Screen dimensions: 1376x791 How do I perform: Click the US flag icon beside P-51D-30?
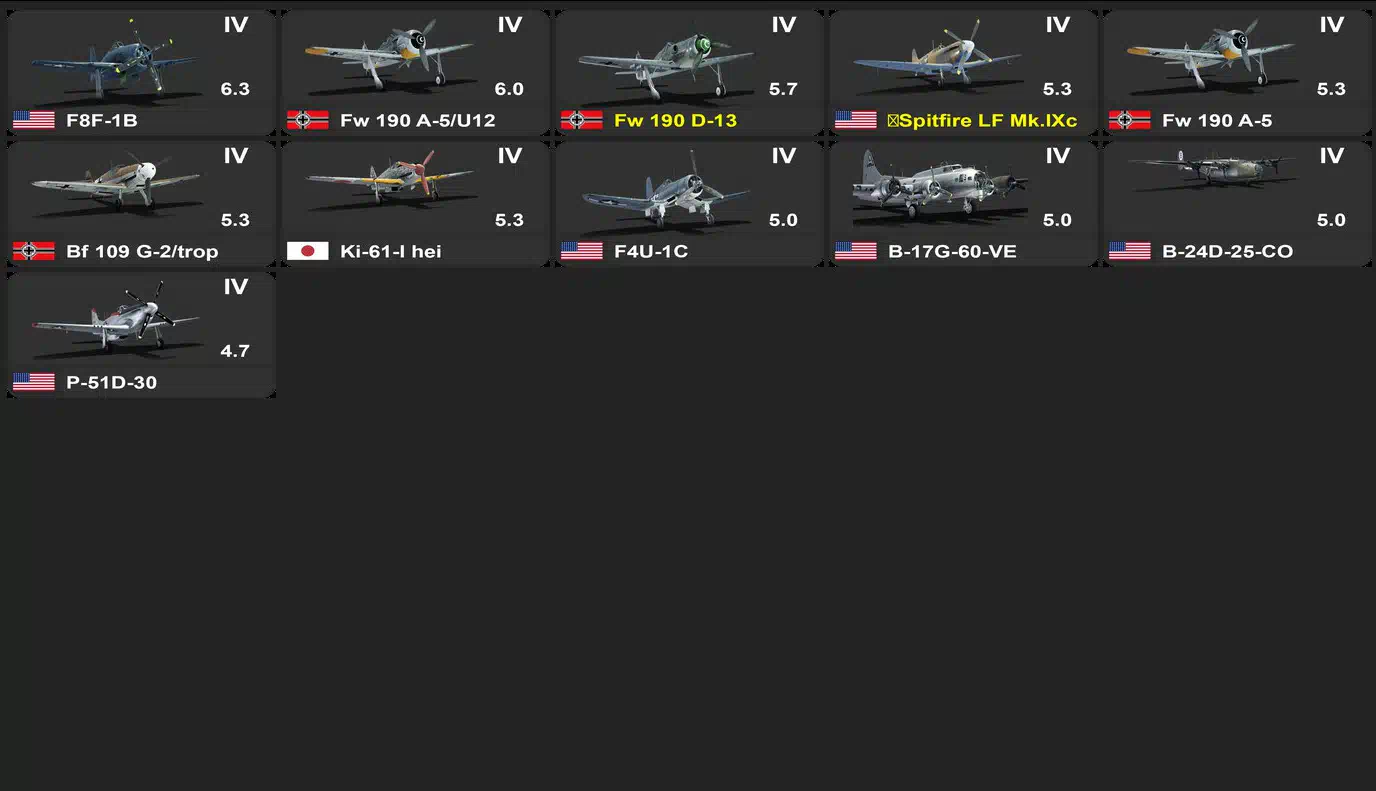pyautogui.click(x=34, y=382)
